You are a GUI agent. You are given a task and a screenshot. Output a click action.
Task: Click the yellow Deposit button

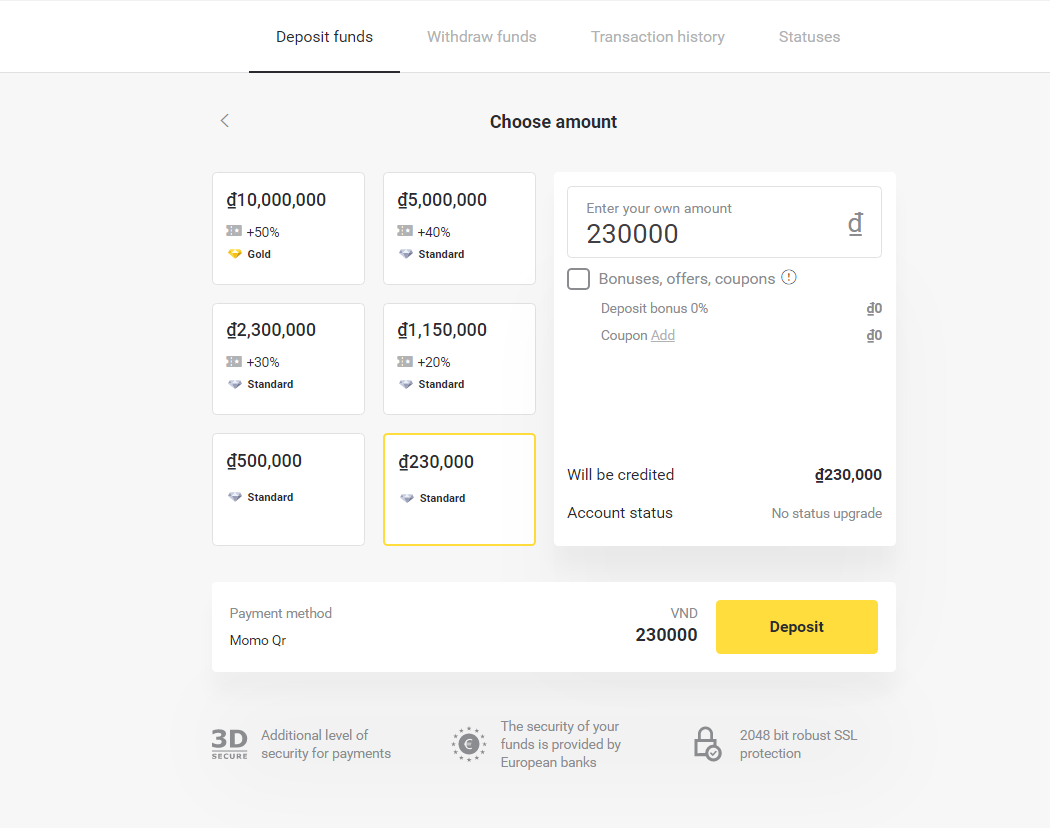coord(797,627)
